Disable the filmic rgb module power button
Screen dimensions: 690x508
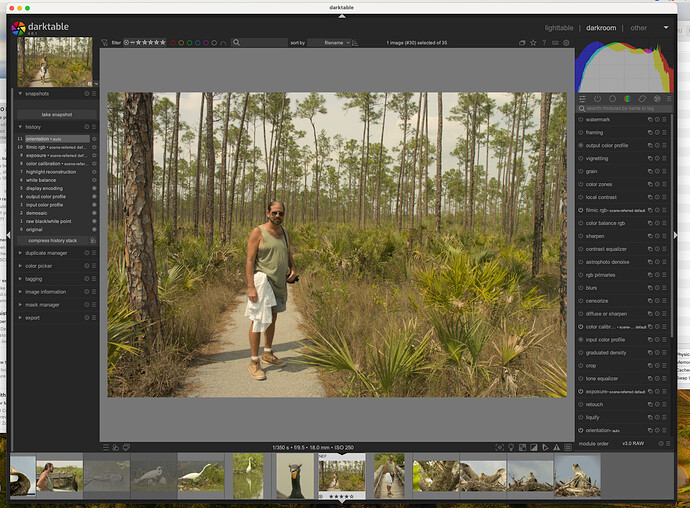tap(581, 210)
